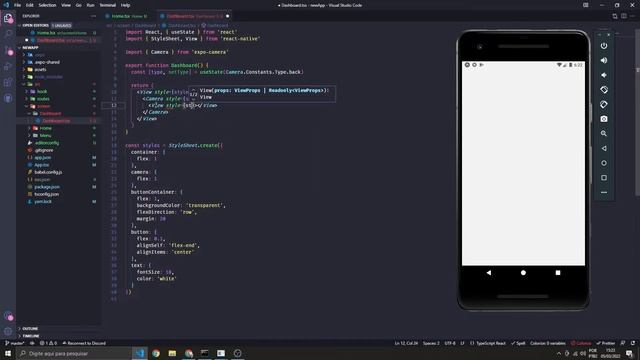Screen dimensions: 640x360
Task: Open the Terminal menu
Action: tap(107, 5)
